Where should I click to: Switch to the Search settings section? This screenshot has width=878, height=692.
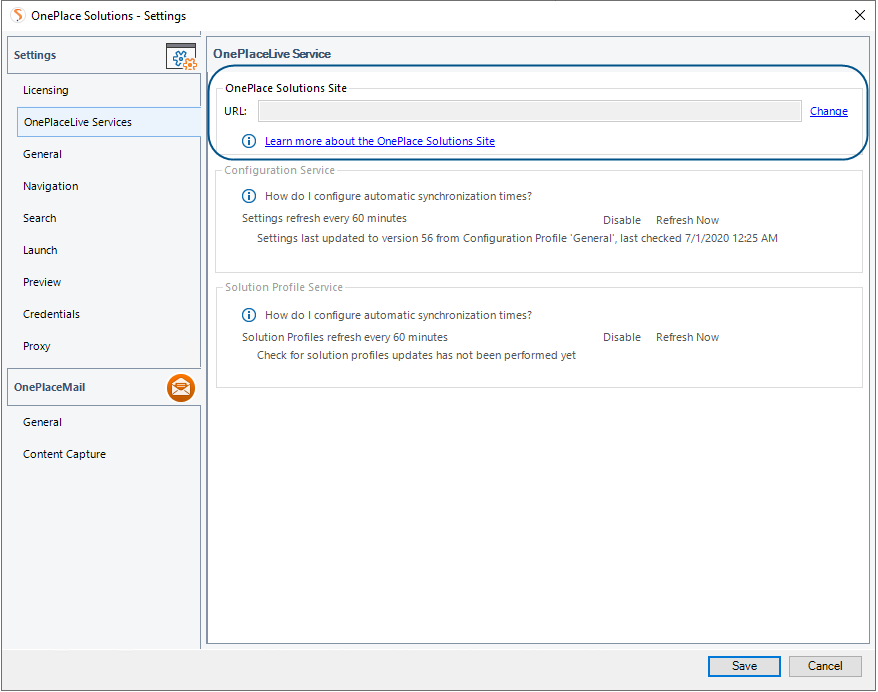coord(39,217)
